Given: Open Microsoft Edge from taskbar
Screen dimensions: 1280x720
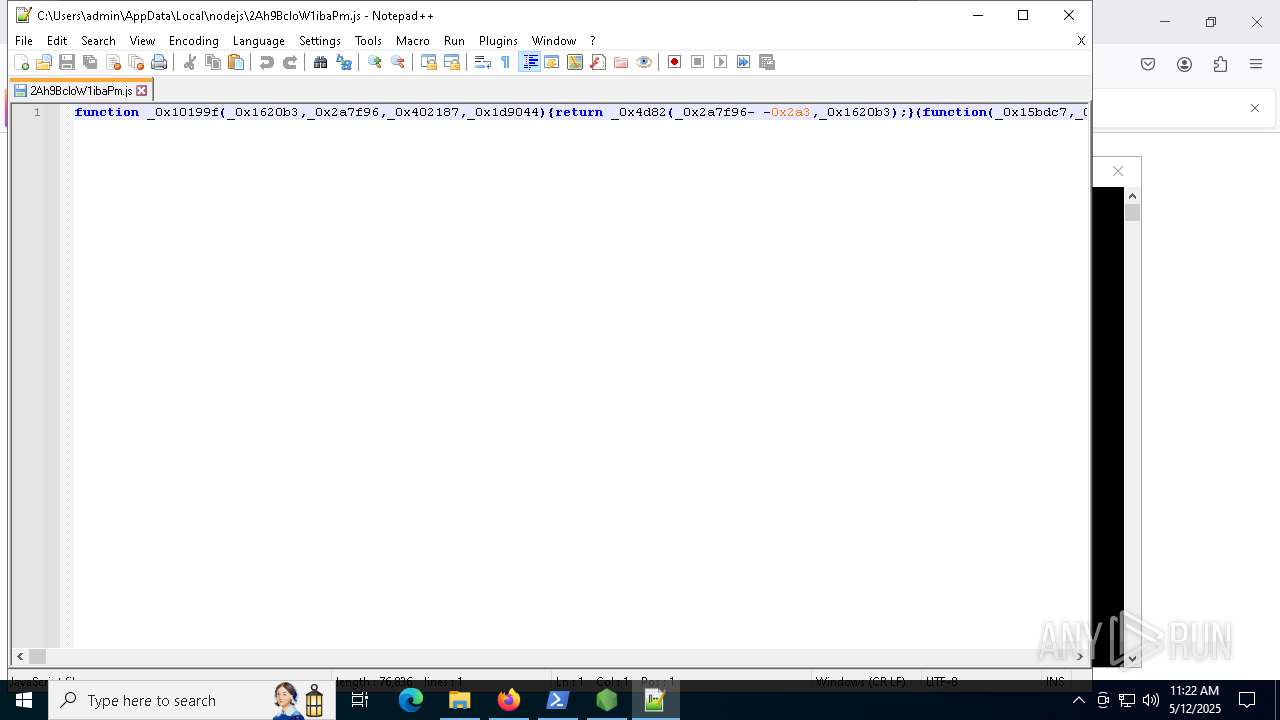Looking at the screenshot, I should click(x=411, y=700).
